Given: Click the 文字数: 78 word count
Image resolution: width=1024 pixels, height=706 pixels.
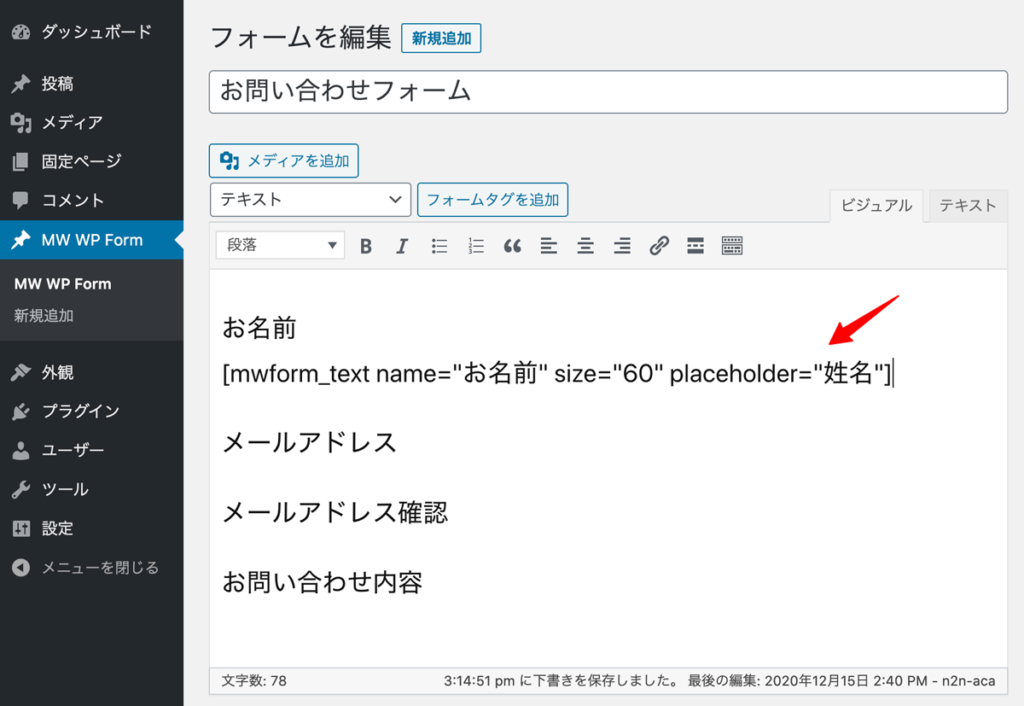Looking at the screenshot, I should tap(254, 681).
